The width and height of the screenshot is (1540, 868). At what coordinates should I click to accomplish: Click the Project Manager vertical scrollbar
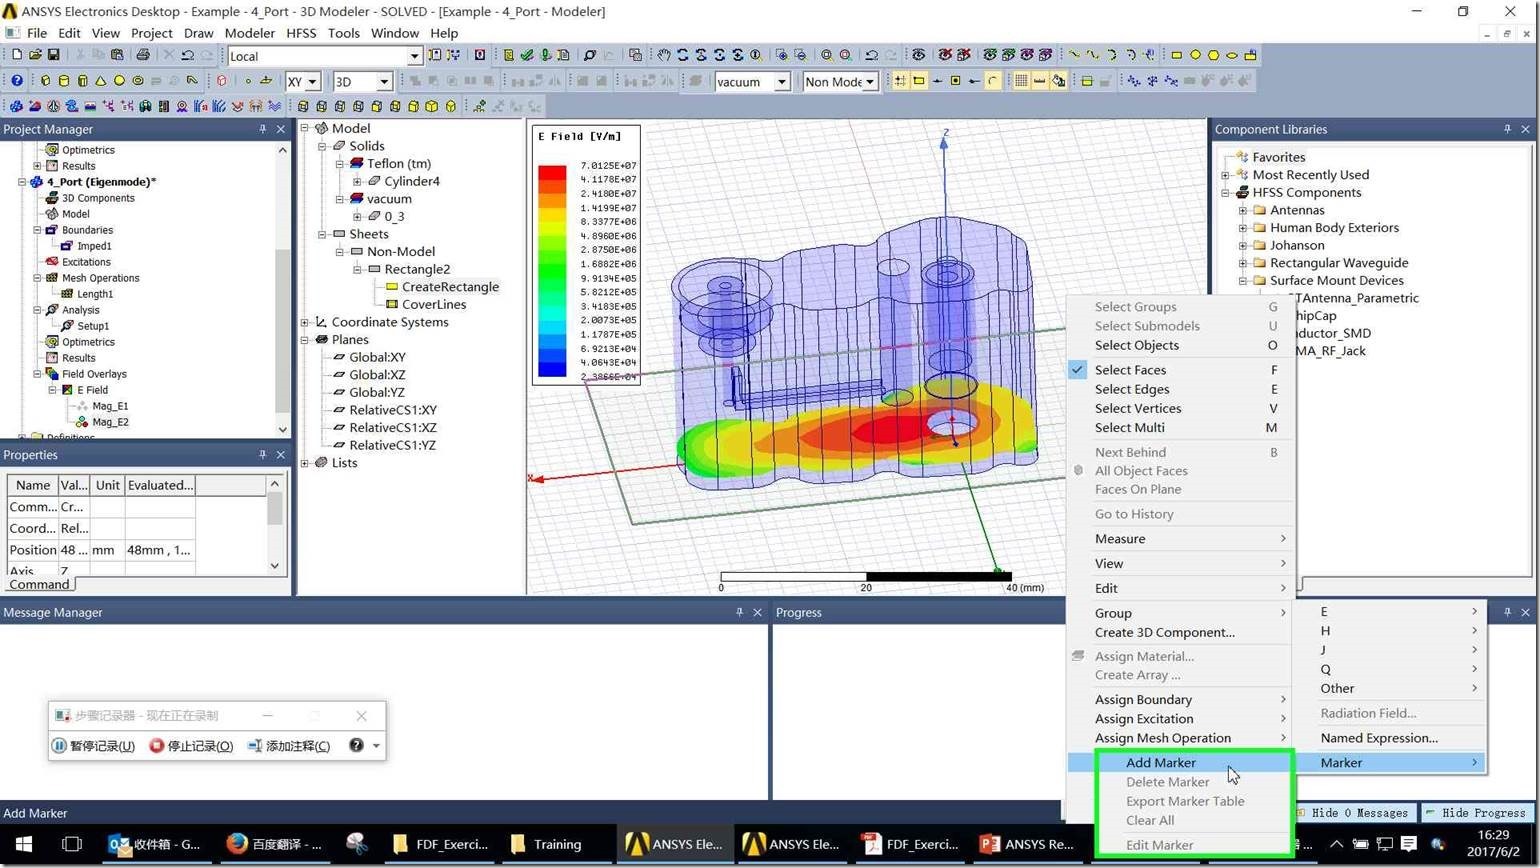282,290
